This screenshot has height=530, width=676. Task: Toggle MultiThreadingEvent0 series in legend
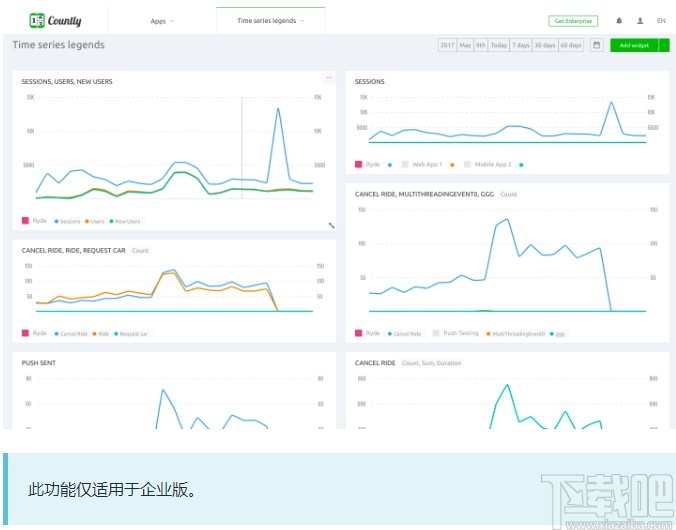516,334
